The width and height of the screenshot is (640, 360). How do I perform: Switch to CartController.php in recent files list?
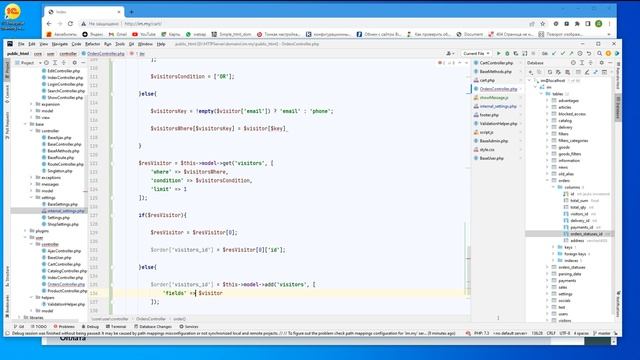pos(496,63)
